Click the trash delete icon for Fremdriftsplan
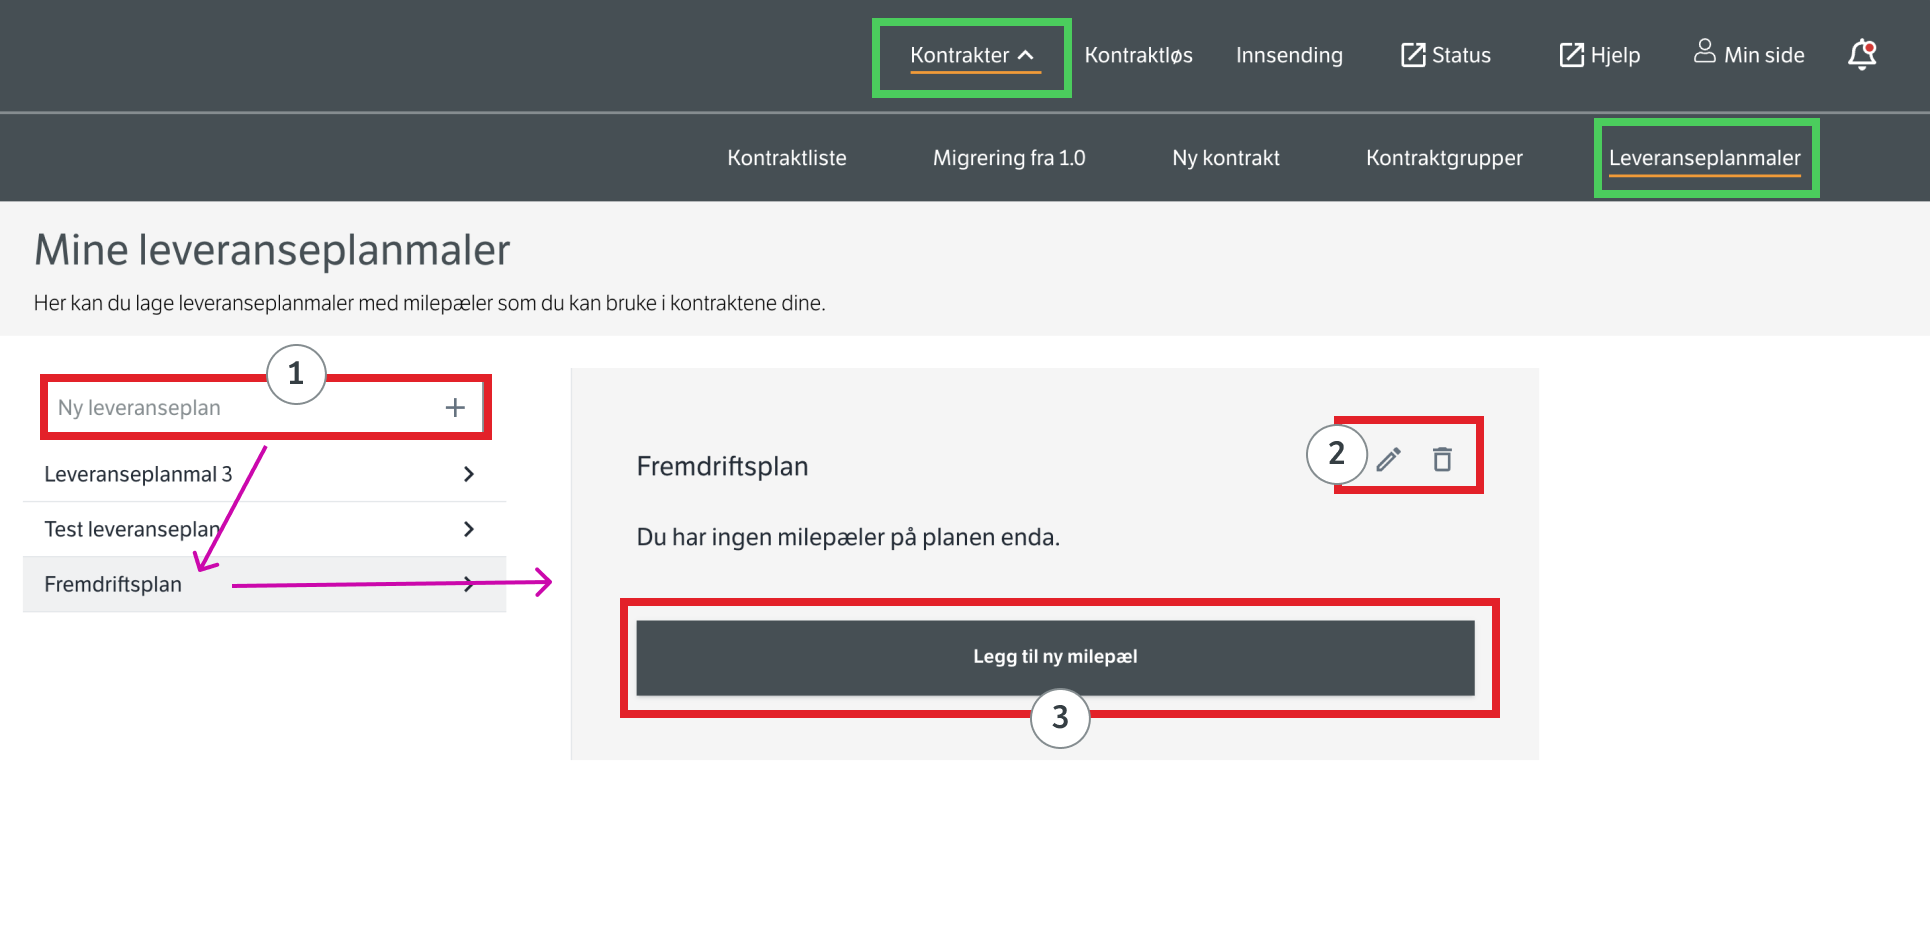This screenshot has width=1930, height=932. [1442, 459]
